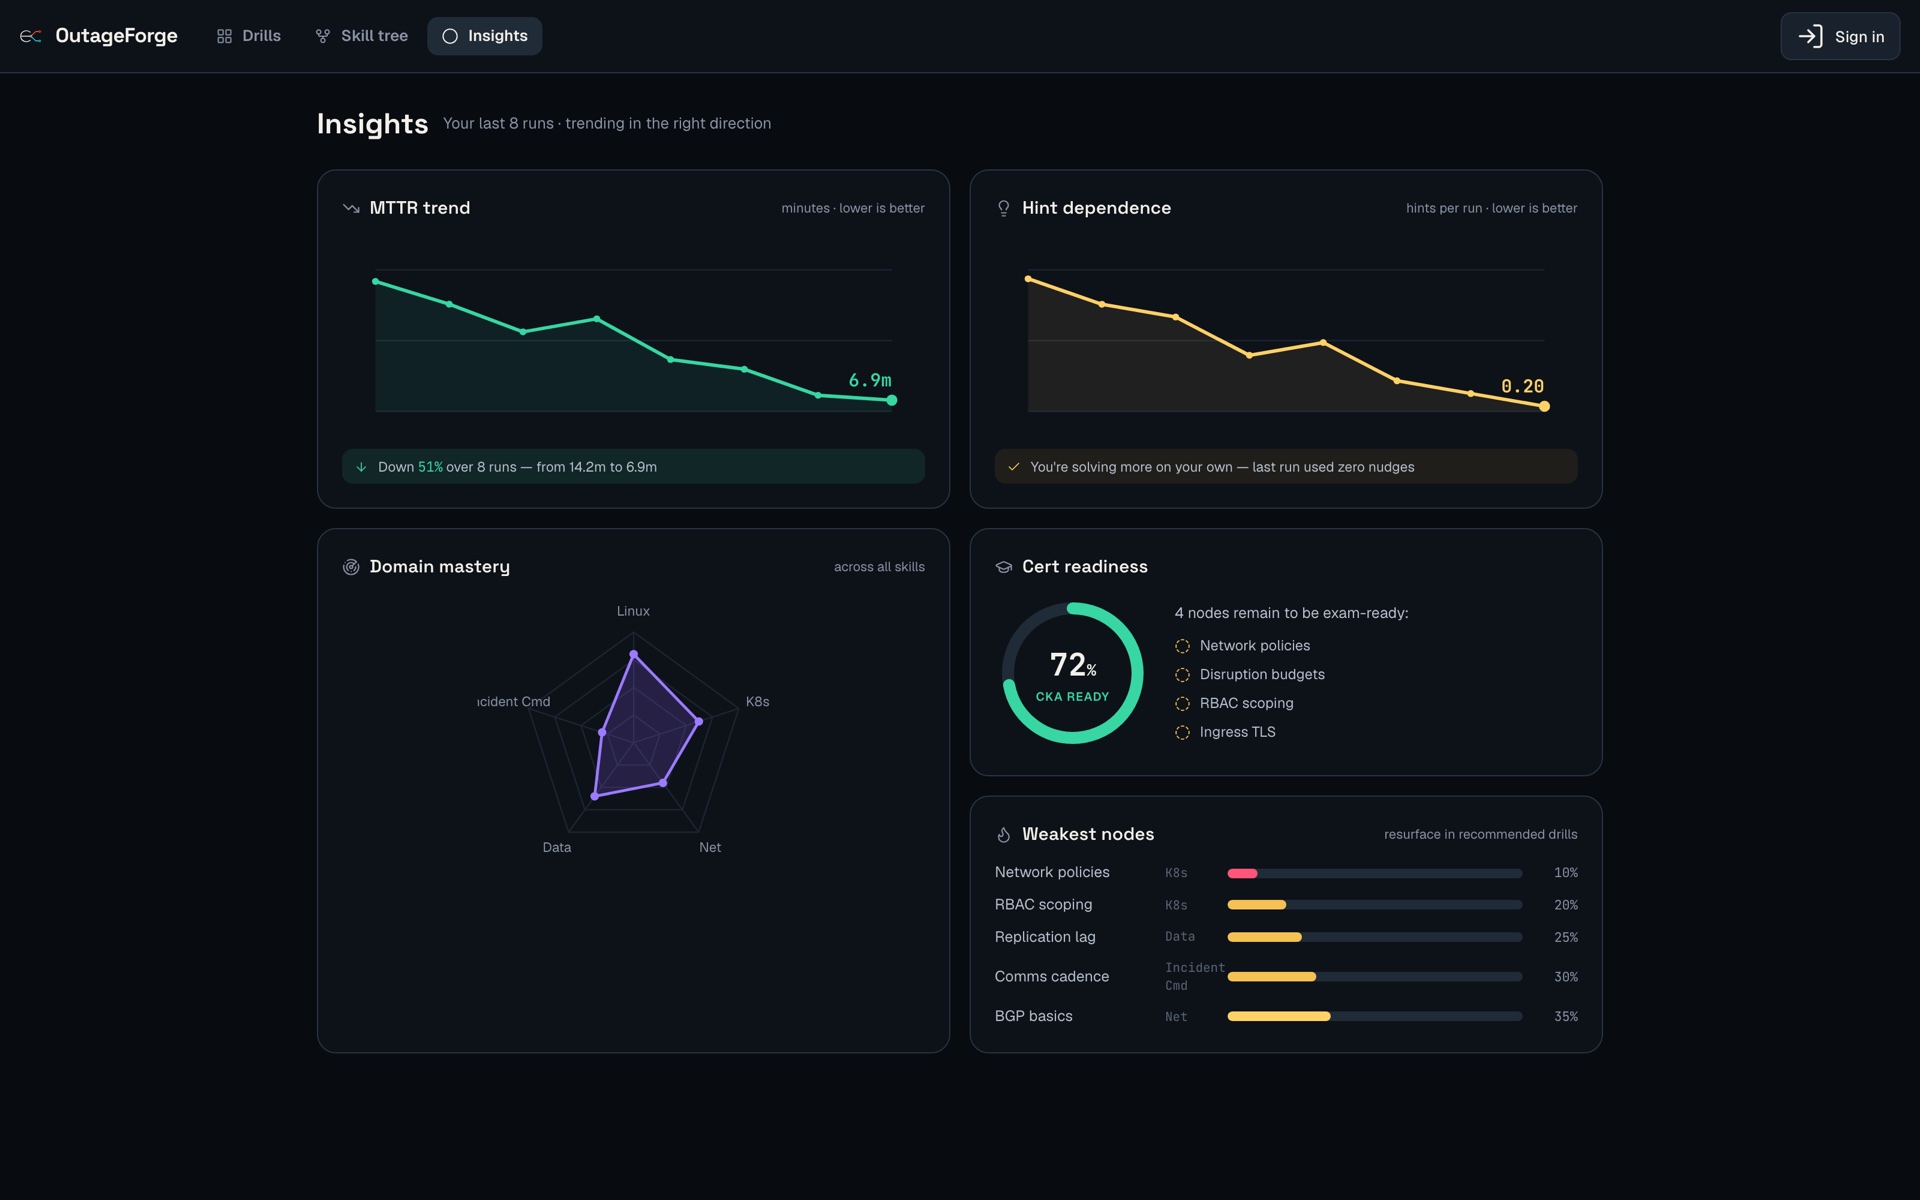The height and width of the screenshot is (1200, 1920).
Task: Click the K8s label on radar chart
Action: [757, 702]
